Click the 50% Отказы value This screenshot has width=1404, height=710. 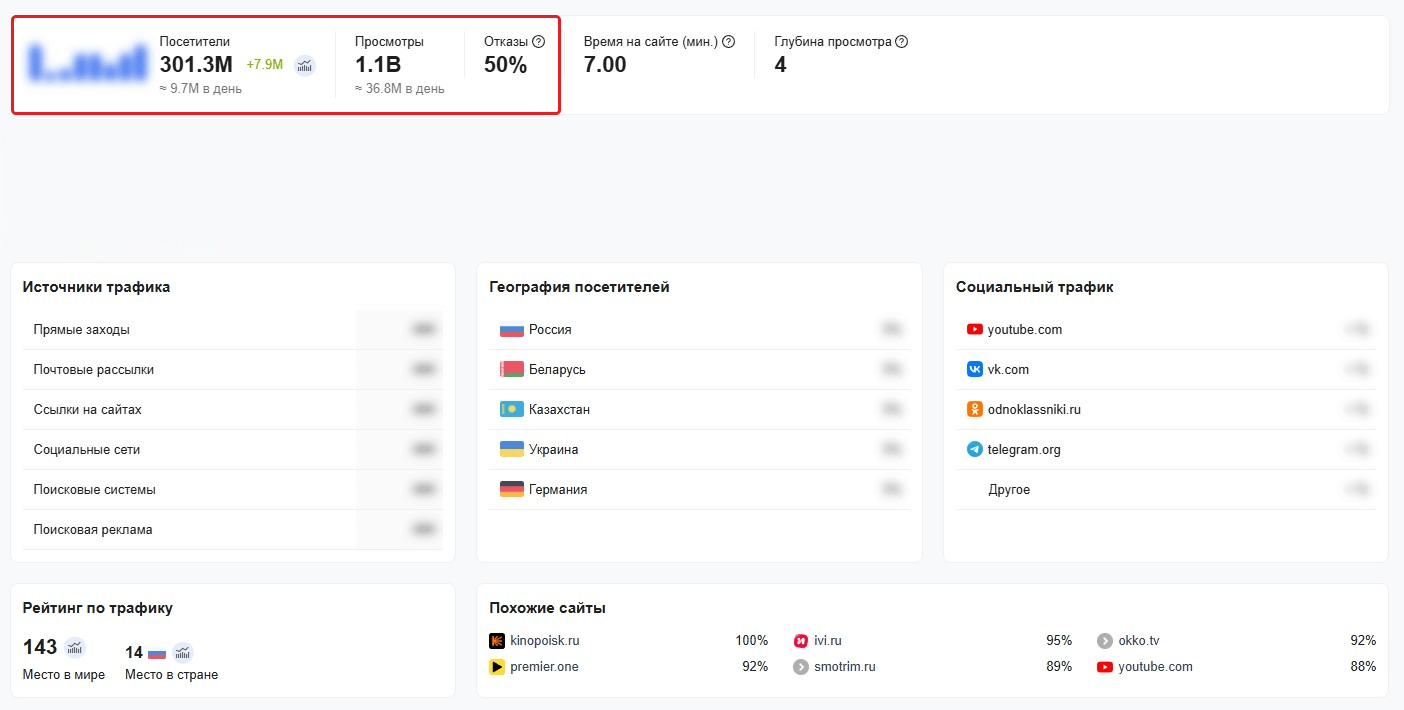[x=505, y=65]
